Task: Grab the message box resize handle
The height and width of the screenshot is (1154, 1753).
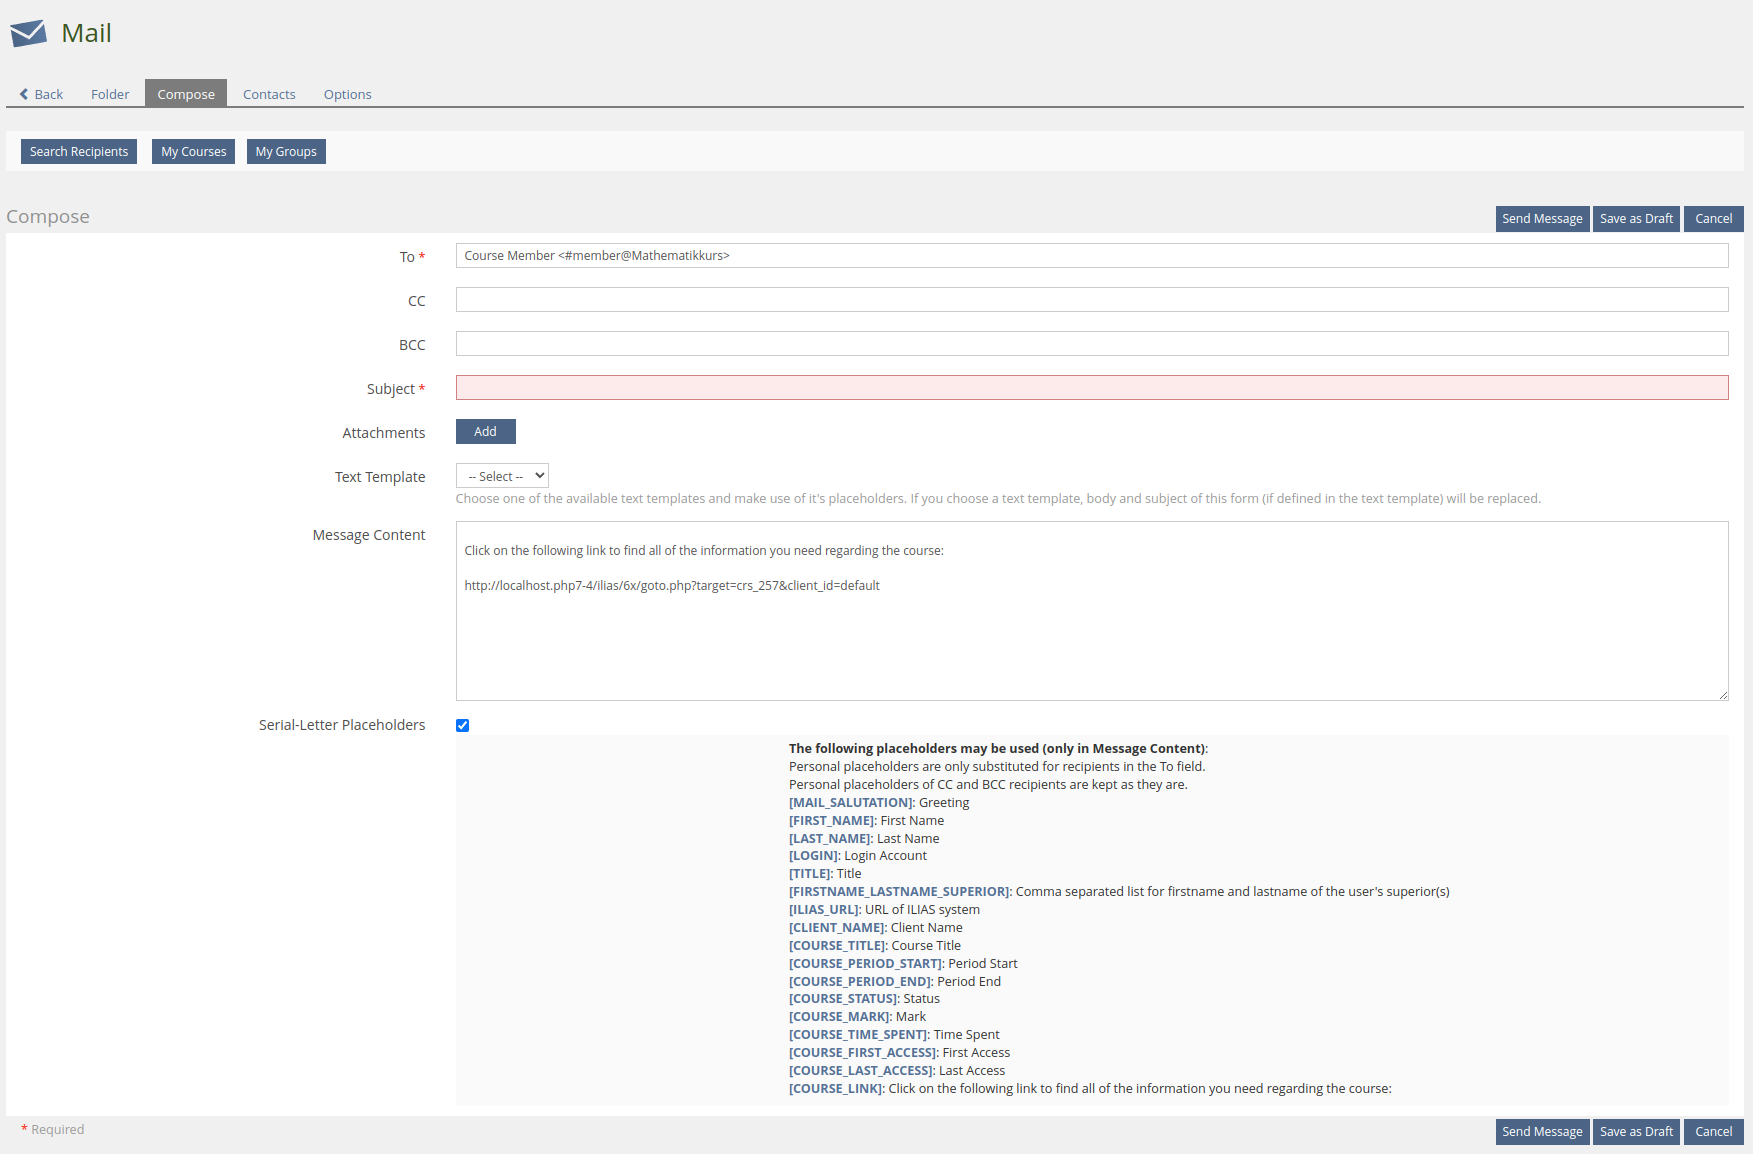Action: pyautogui.click(x=1723, y=695)
